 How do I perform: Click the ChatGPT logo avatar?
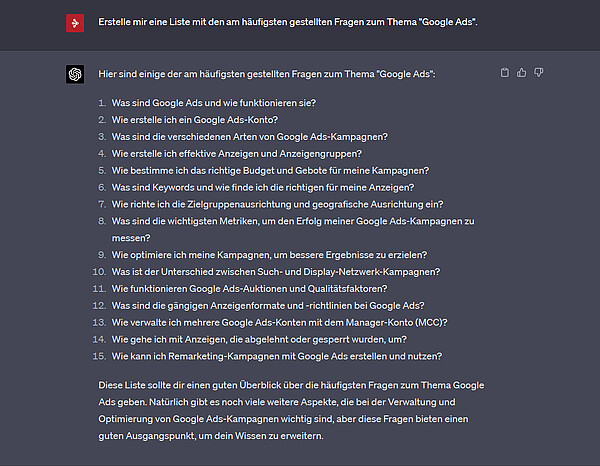(75, 74)
